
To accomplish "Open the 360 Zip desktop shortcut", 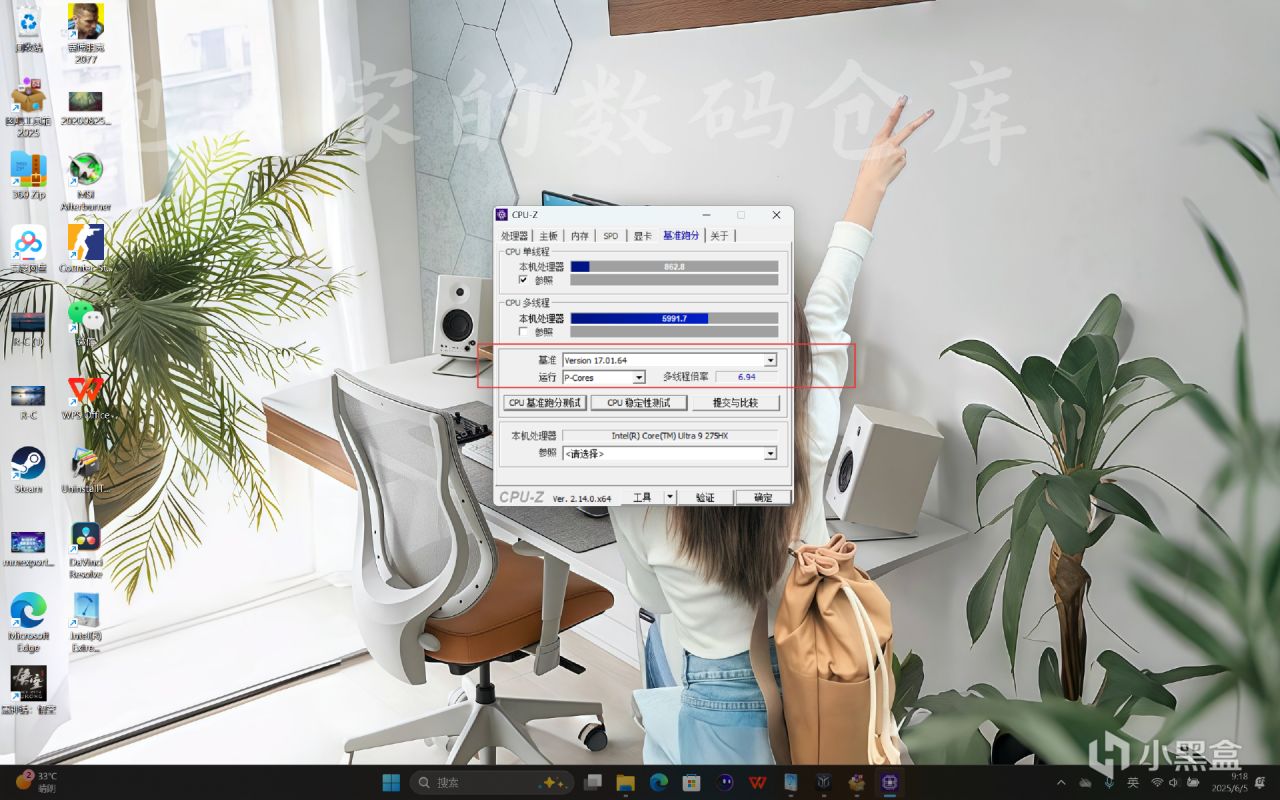I will (28, 176).
